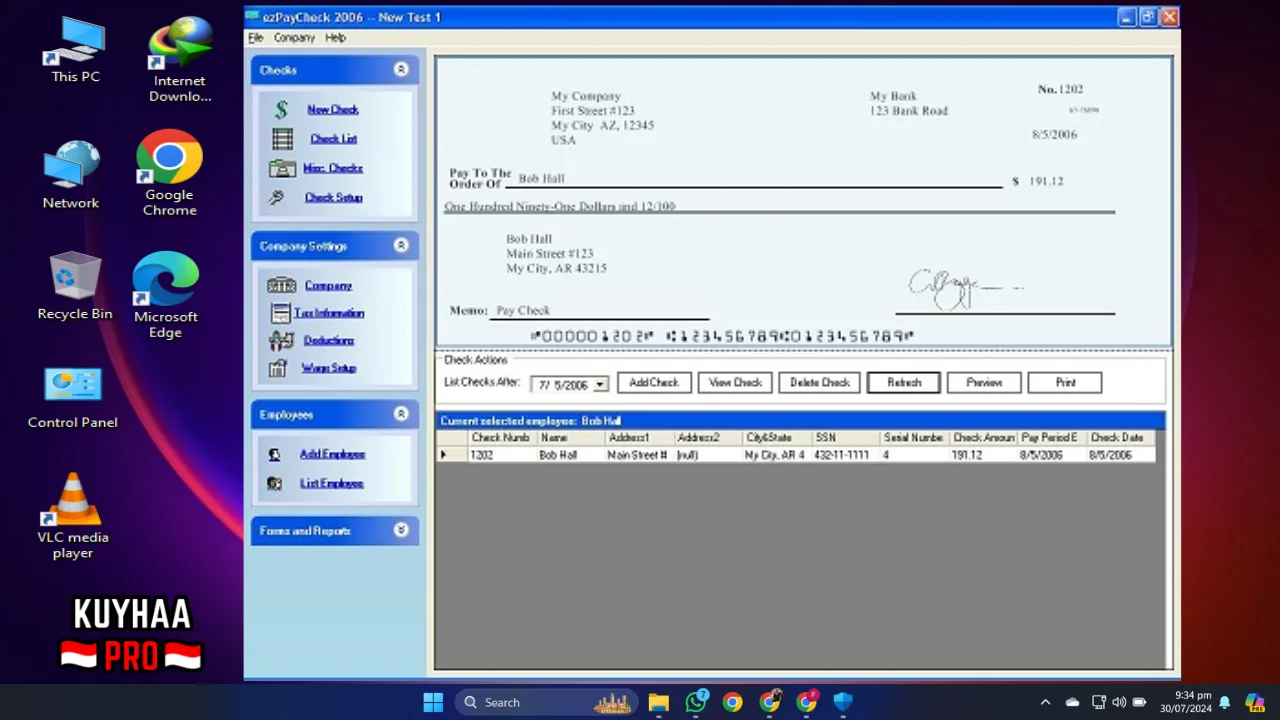The width and height of the screenshot is (1280, 720).
Task: Open This PC desktop icon
Action: (76, 50)
